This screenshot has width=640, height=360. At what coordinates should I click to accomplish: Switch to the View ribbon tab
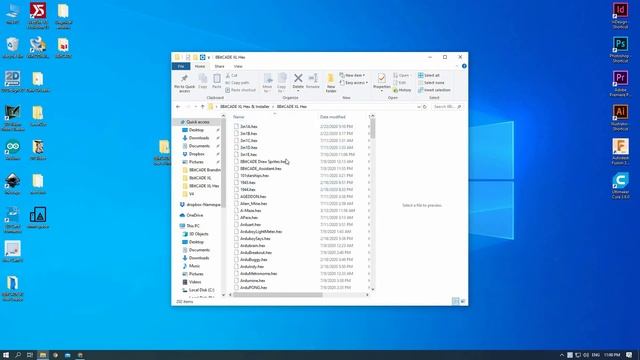[x=238, y=66]
